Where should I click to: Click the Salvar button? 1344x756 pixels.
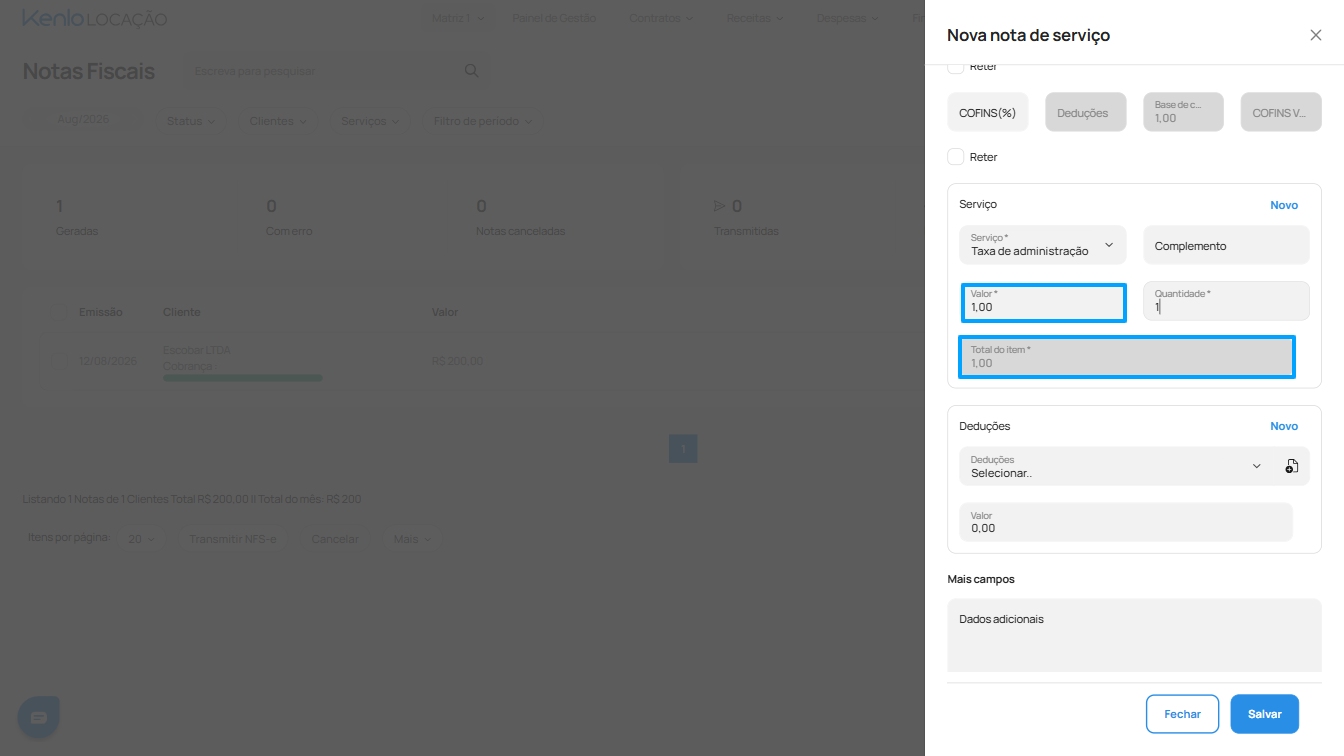coord(1265,714)
